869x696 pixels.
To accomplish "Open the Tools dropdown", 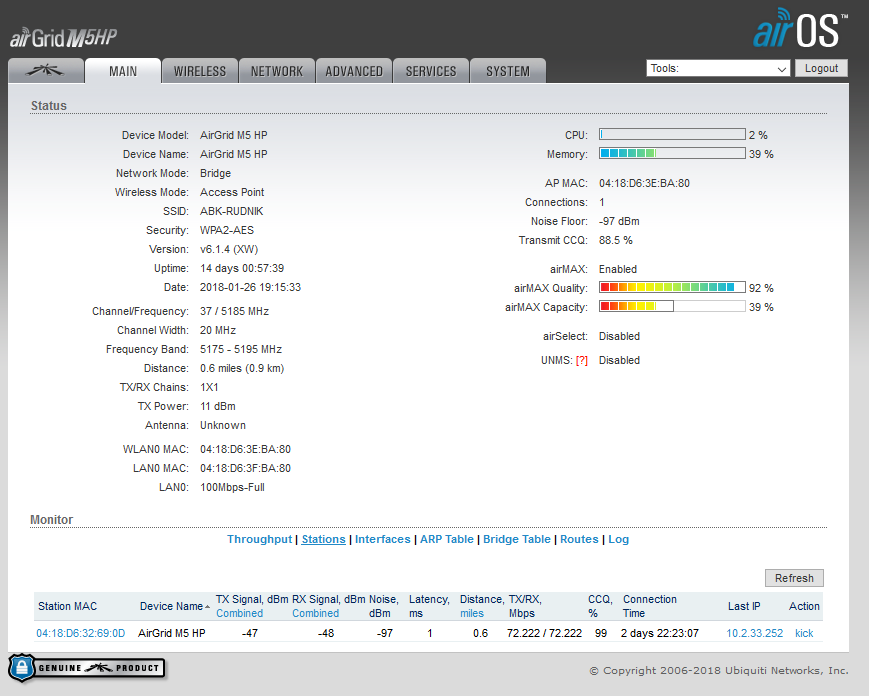I will pos(718,69).
